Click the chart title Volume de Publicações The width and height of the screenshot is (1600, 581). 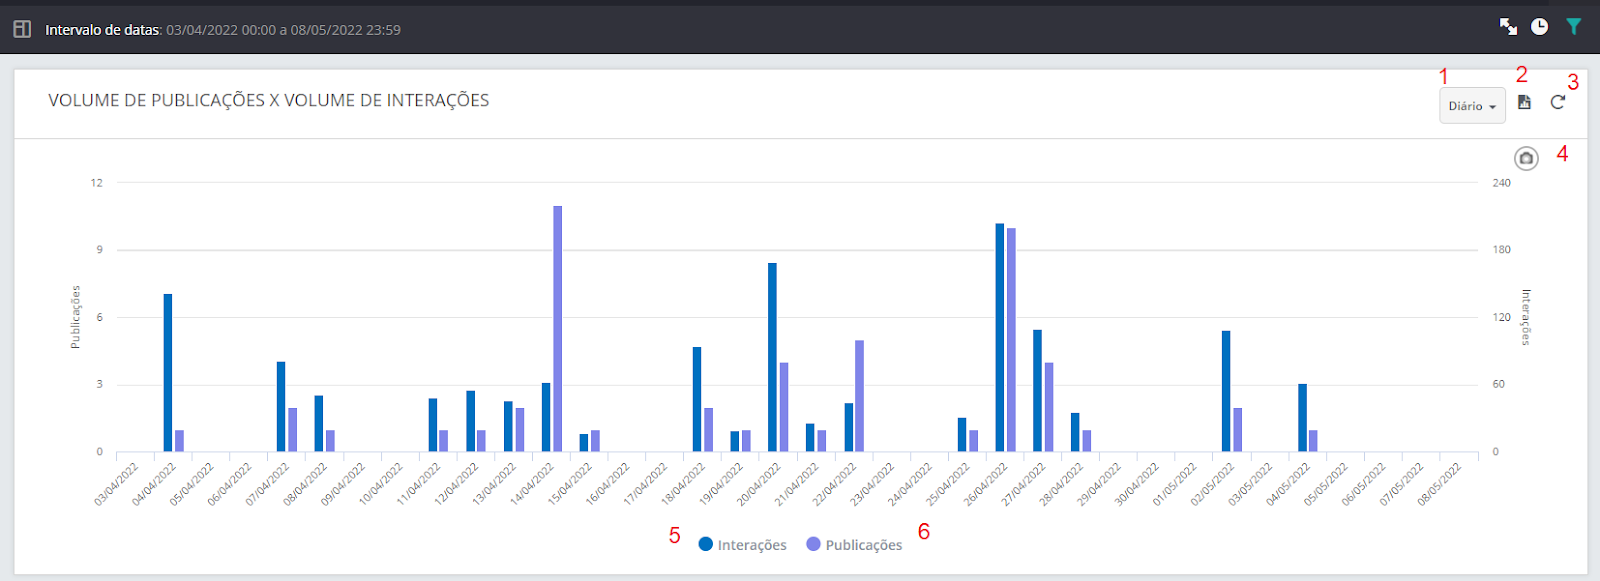(268, 100)
